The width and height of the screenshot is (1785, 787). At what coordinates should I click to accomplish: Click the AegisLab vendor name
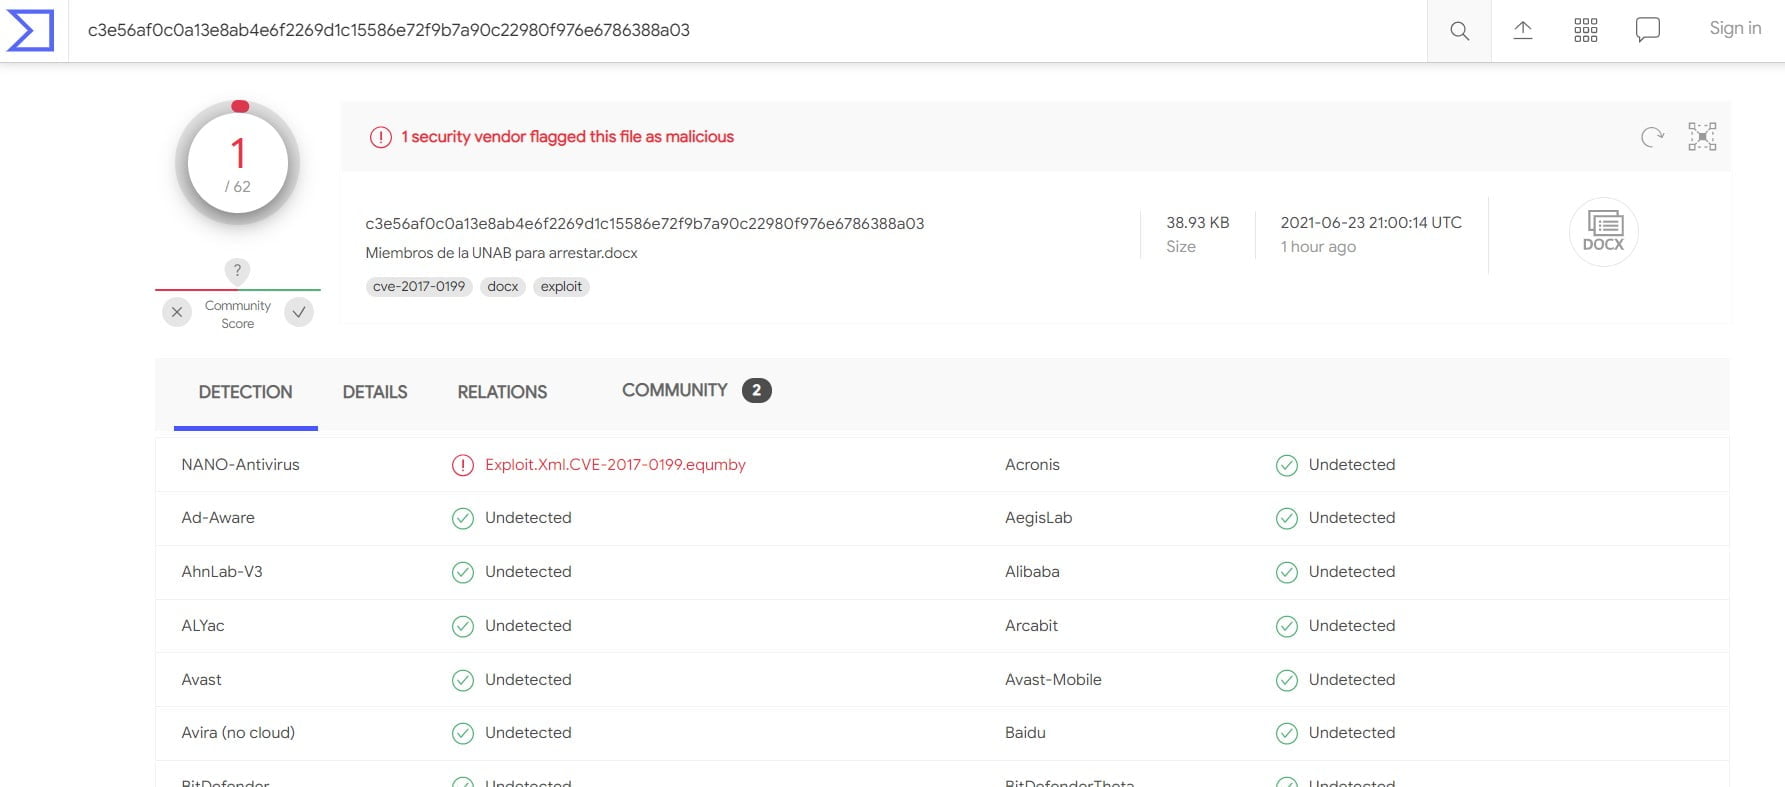[1038, 518]
